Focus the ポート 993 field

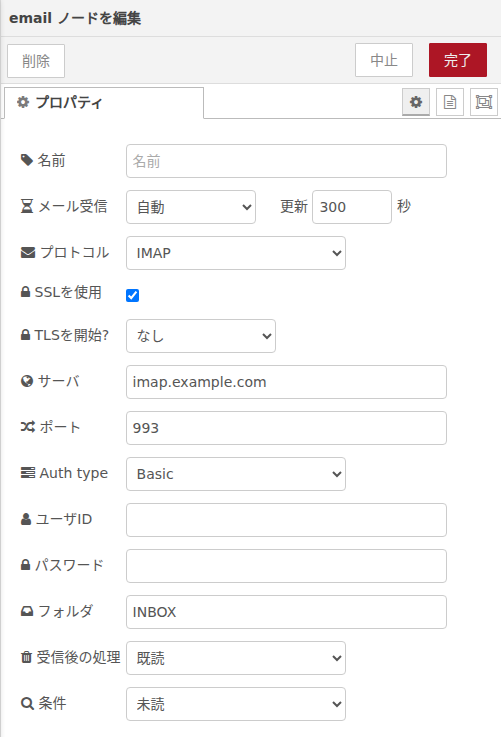[286, 428]
